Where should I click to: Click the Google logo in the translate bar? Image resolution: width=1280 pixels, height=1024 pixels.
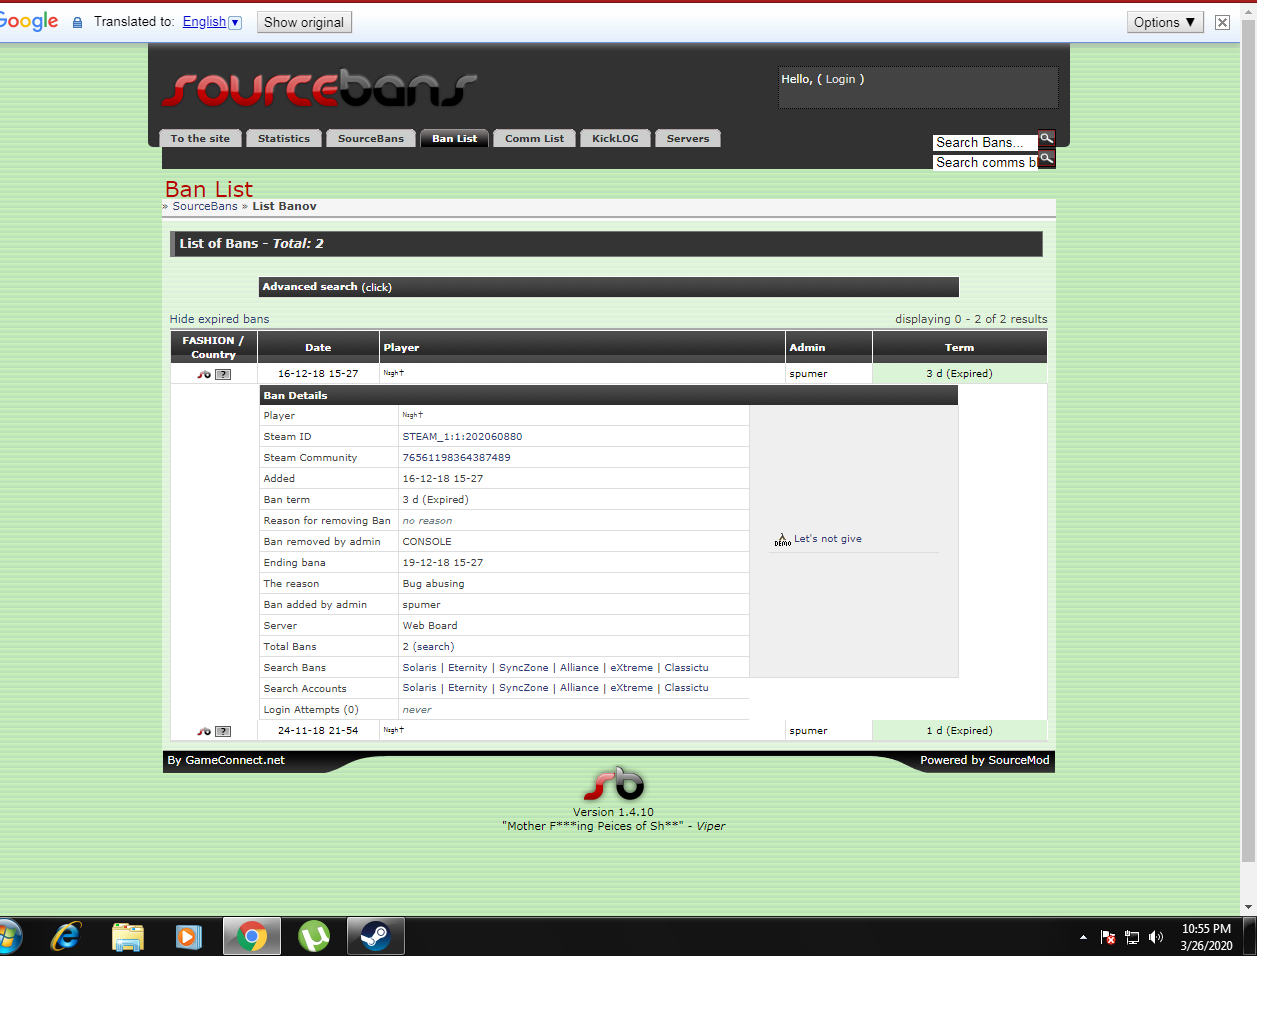[28, 21]
